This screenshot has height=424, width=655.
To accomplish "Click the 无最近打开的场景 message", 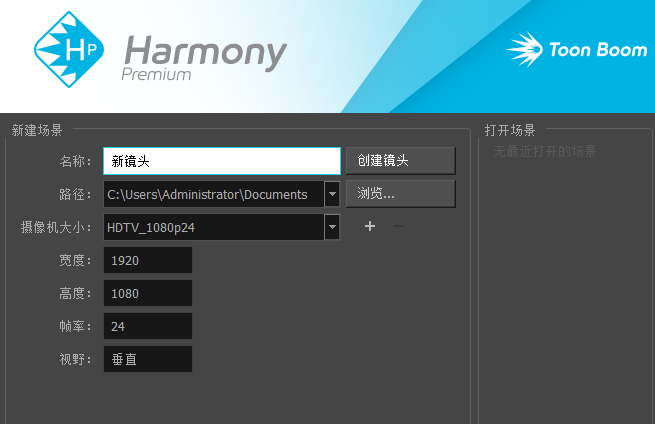I will (x=544, y=151).
